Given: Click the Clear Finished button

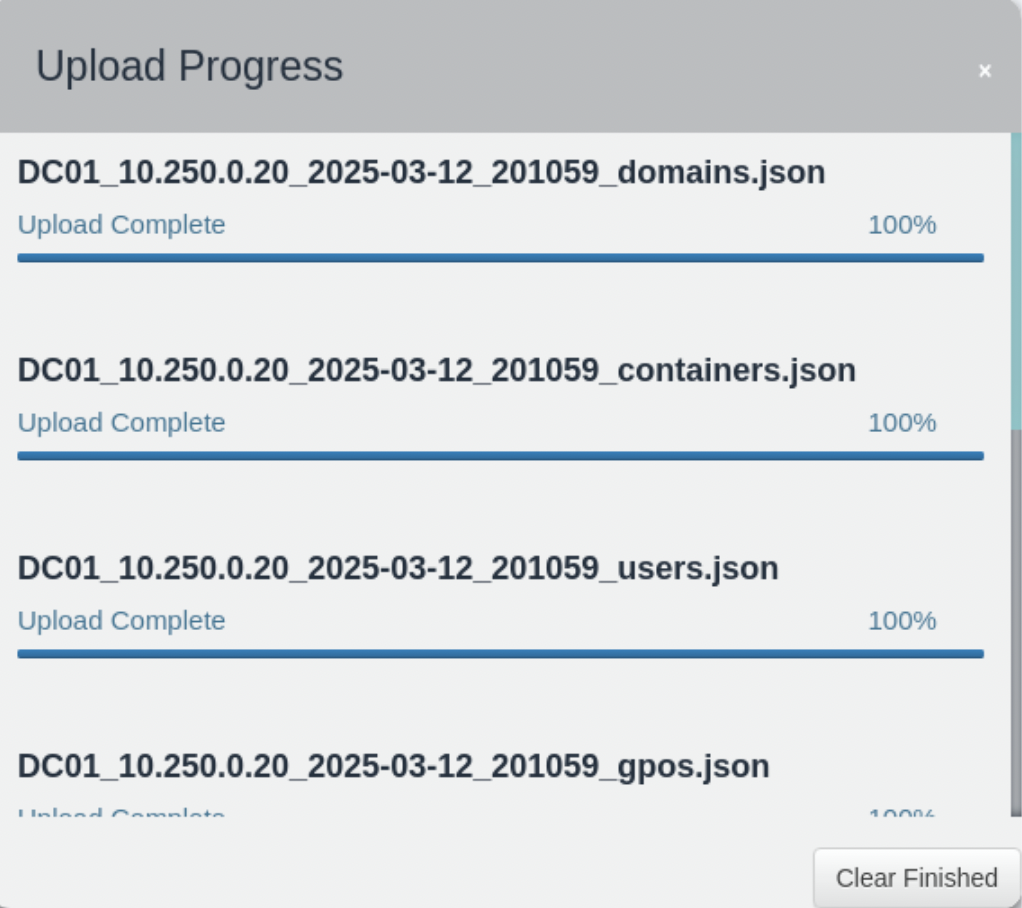Looking at the screenshot, I should 916,878.
